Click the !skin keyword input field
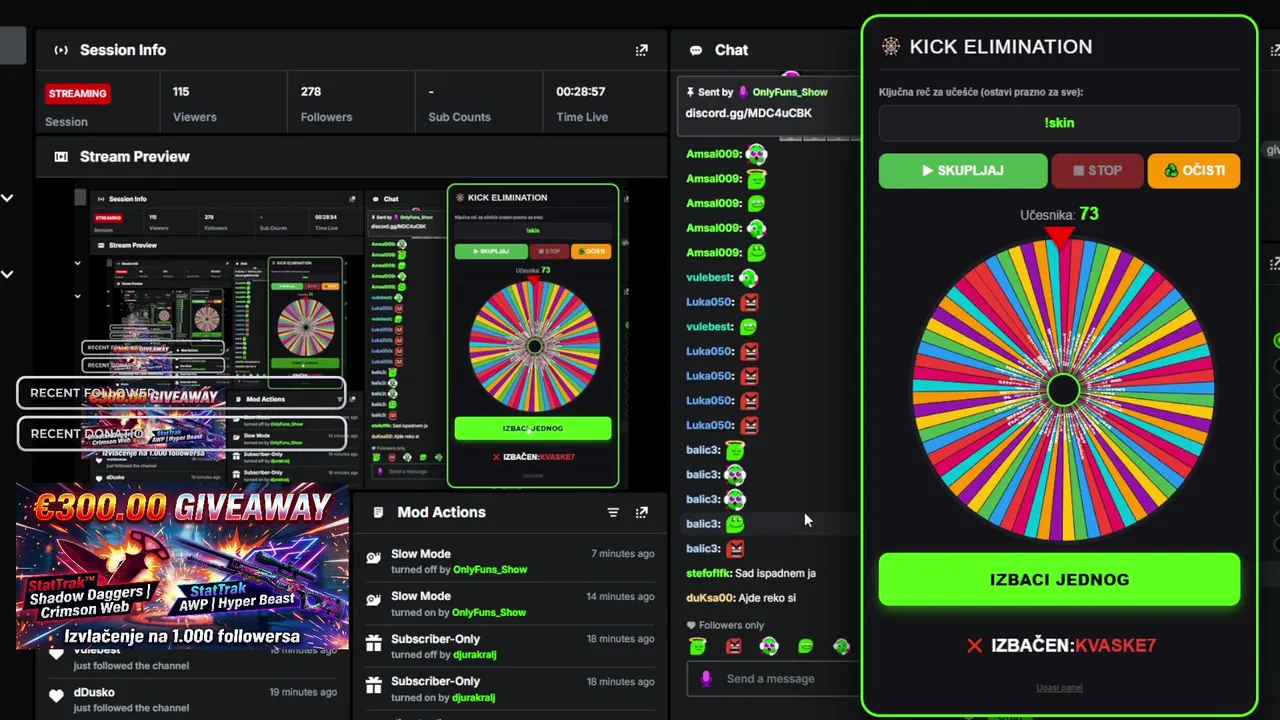This screenshot has width=1280, height=720. click(1059, 123)
